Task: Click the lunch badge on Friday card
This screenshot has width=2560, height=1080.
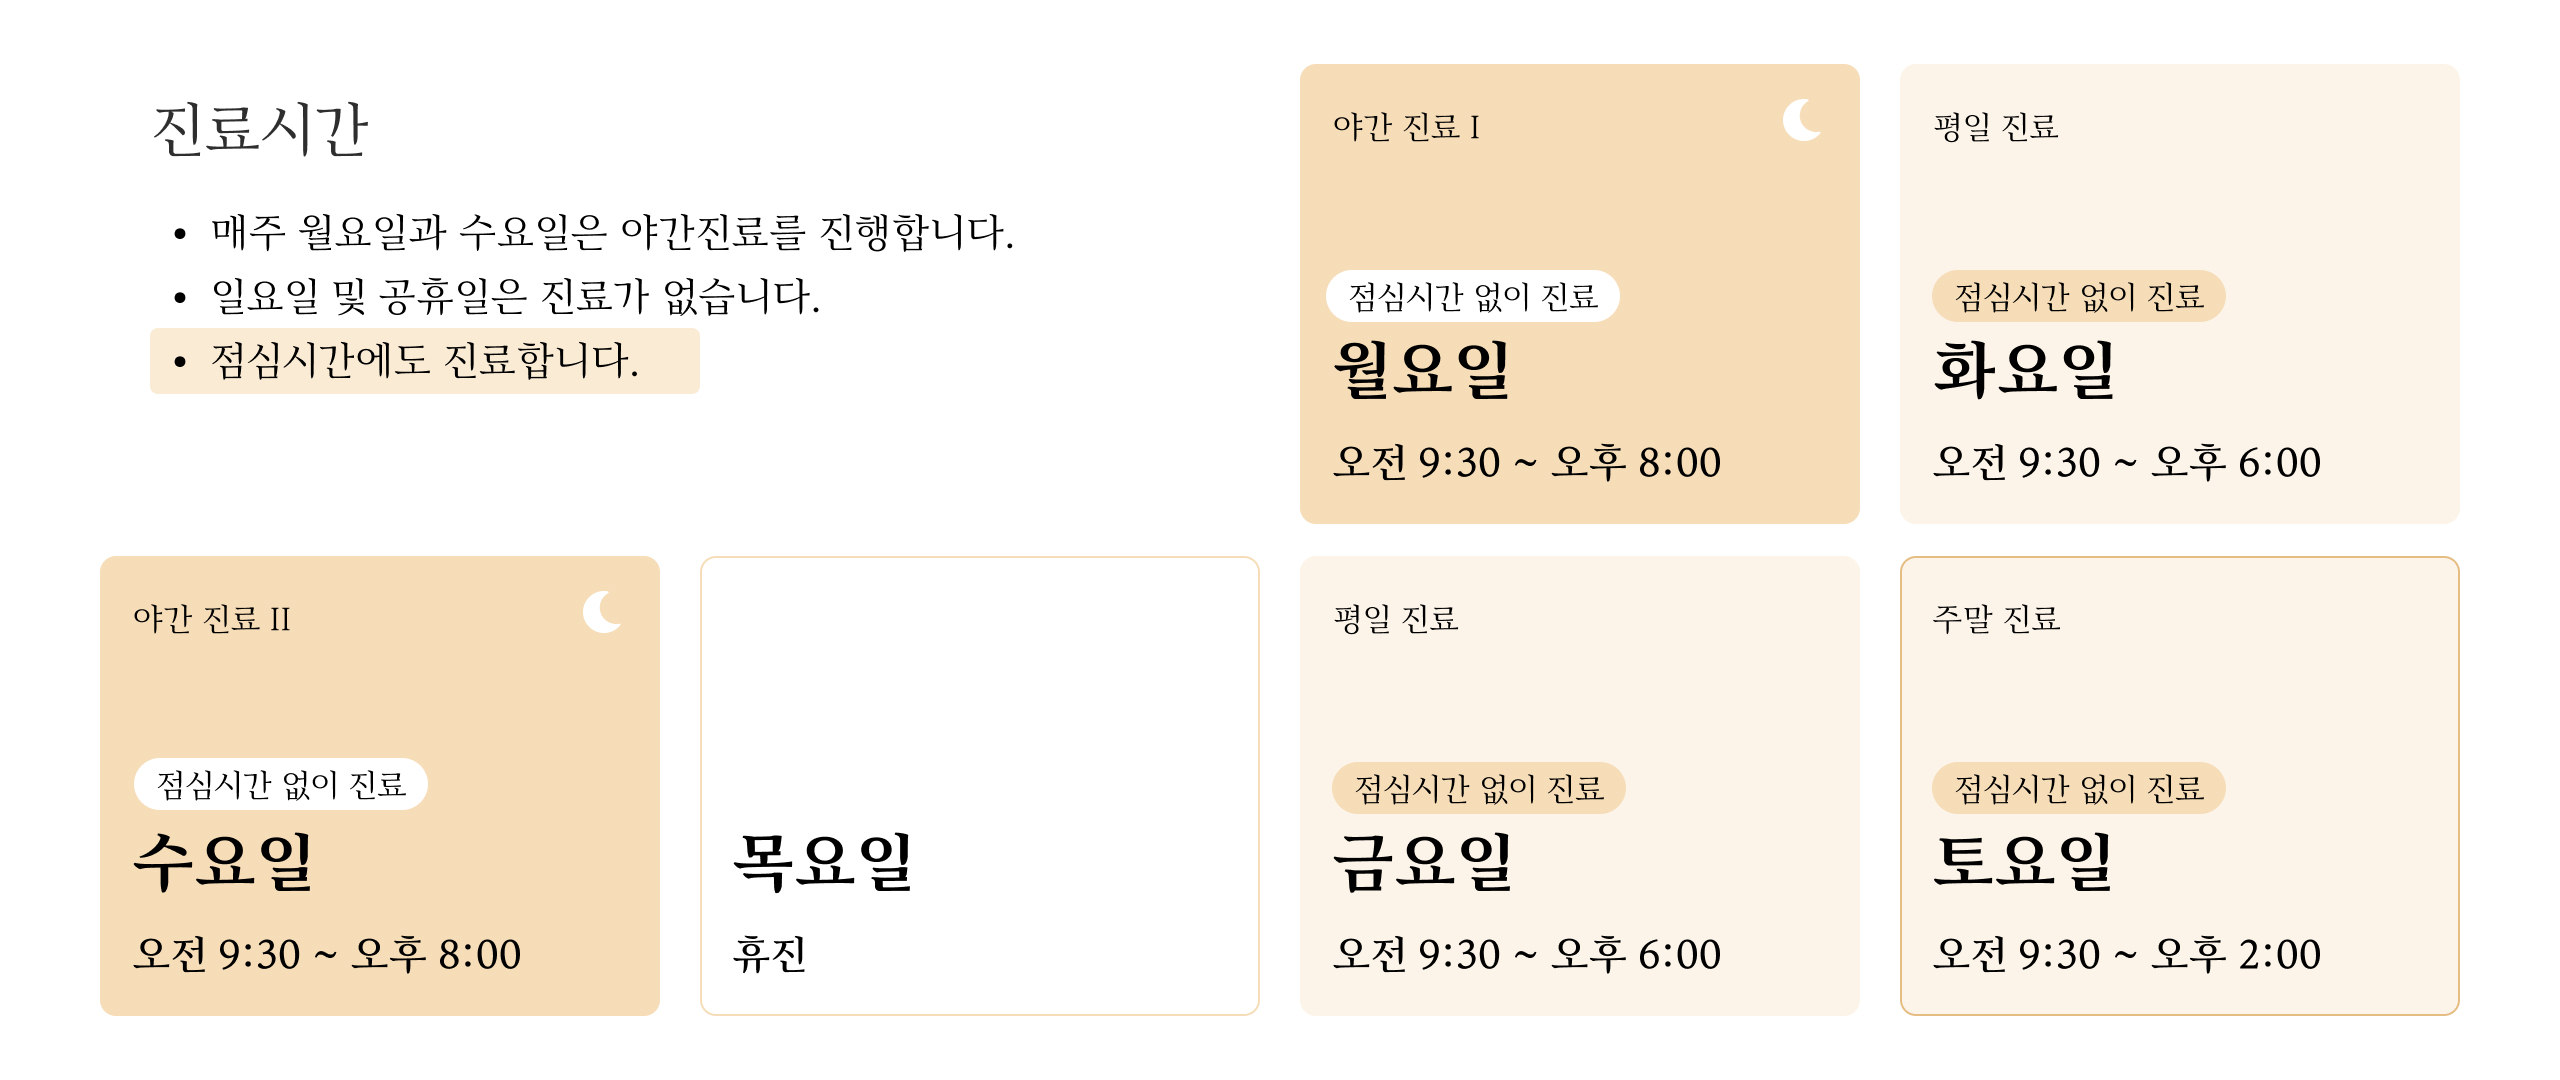Action: [x=1479, y=788]
